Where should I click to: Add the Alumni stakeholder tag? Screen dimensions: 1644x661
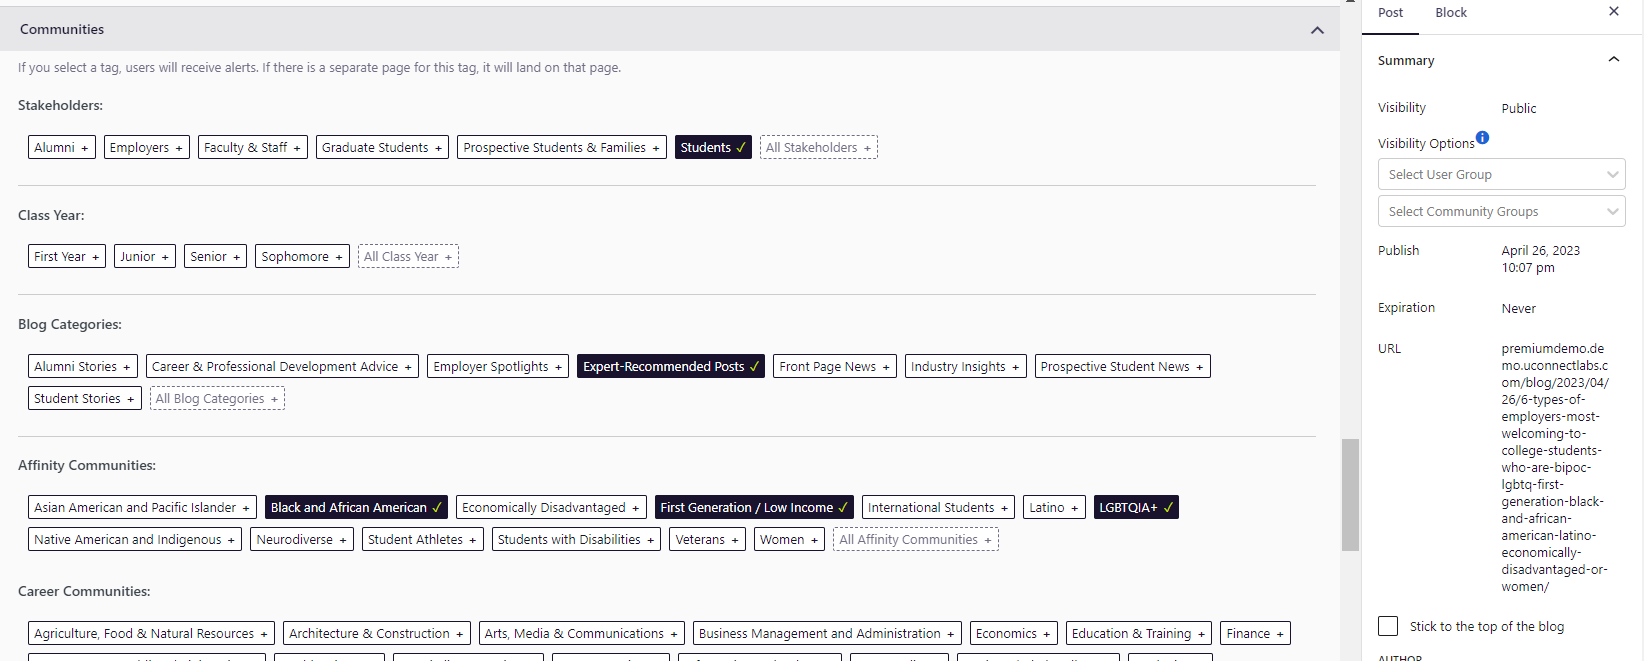click(x=61, y=148)
